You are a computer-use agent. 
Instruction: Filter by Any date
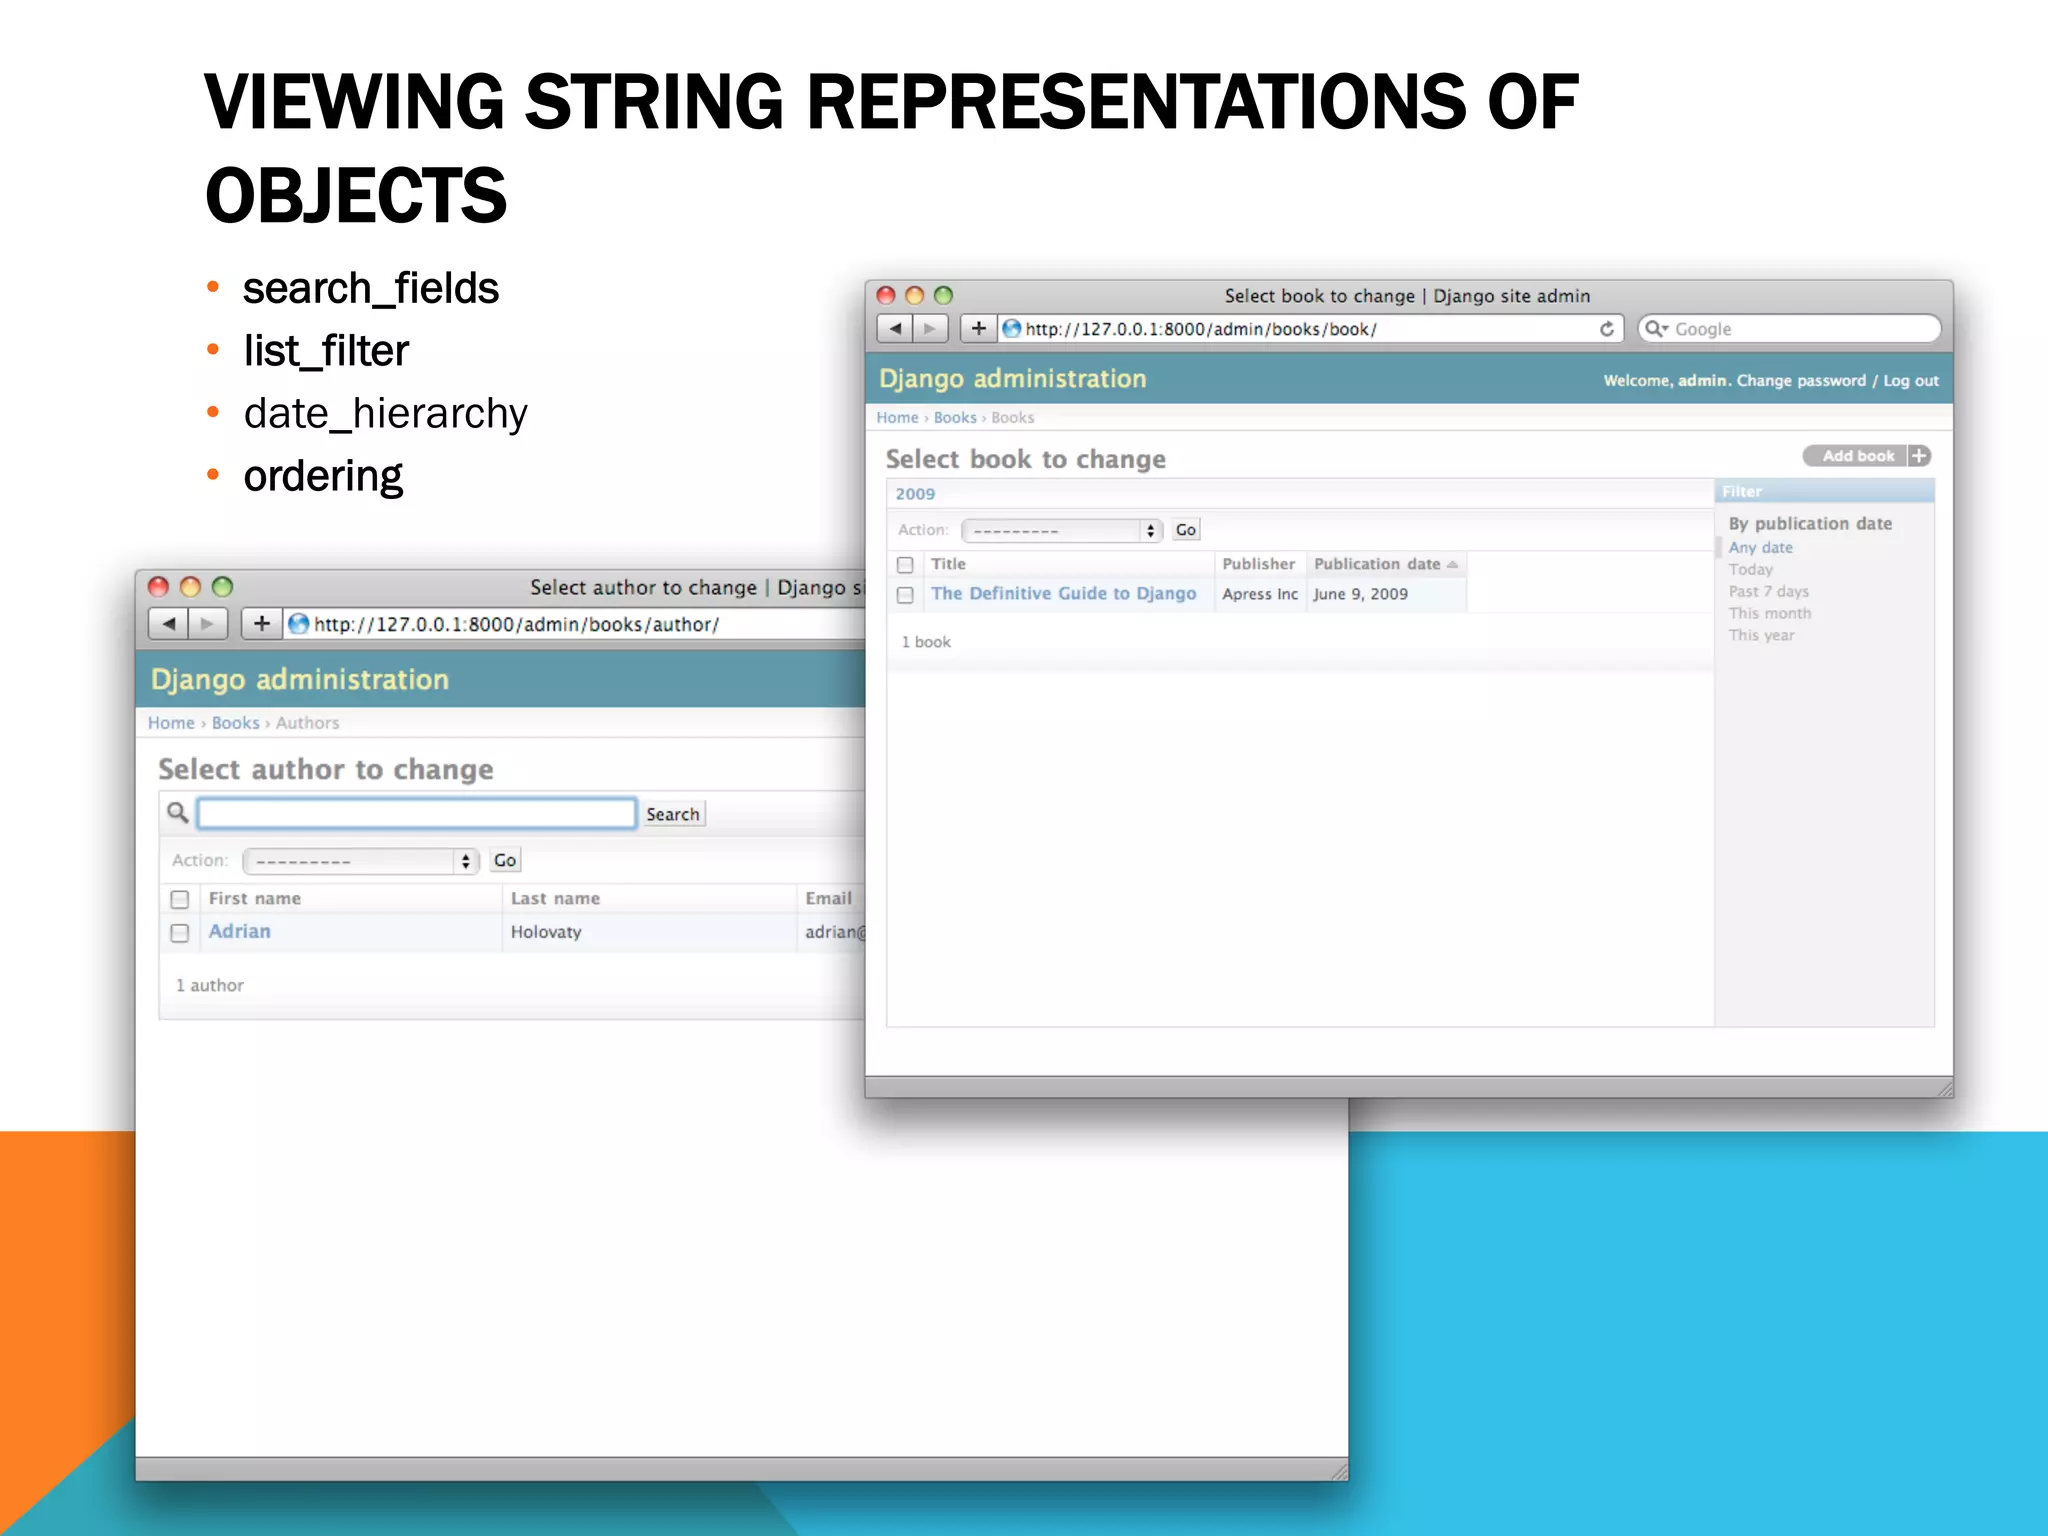[x=1760, y=548]
